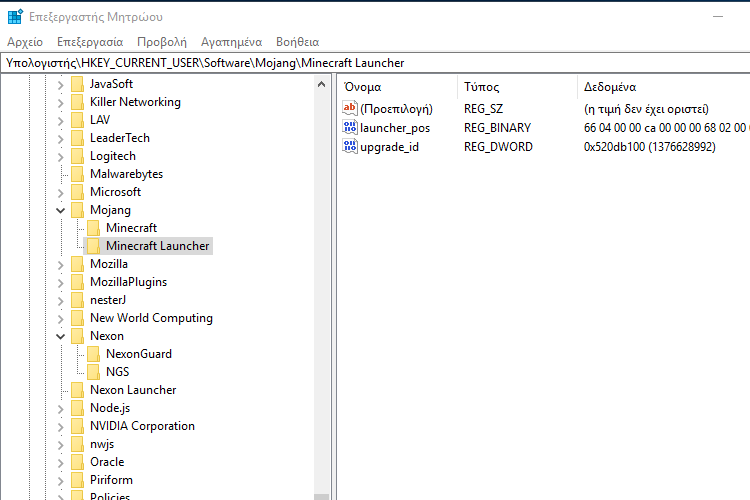The image size is (750, 500).
Task: Click the Minecraft Launcher folder icon
Action: pos(94,246)
